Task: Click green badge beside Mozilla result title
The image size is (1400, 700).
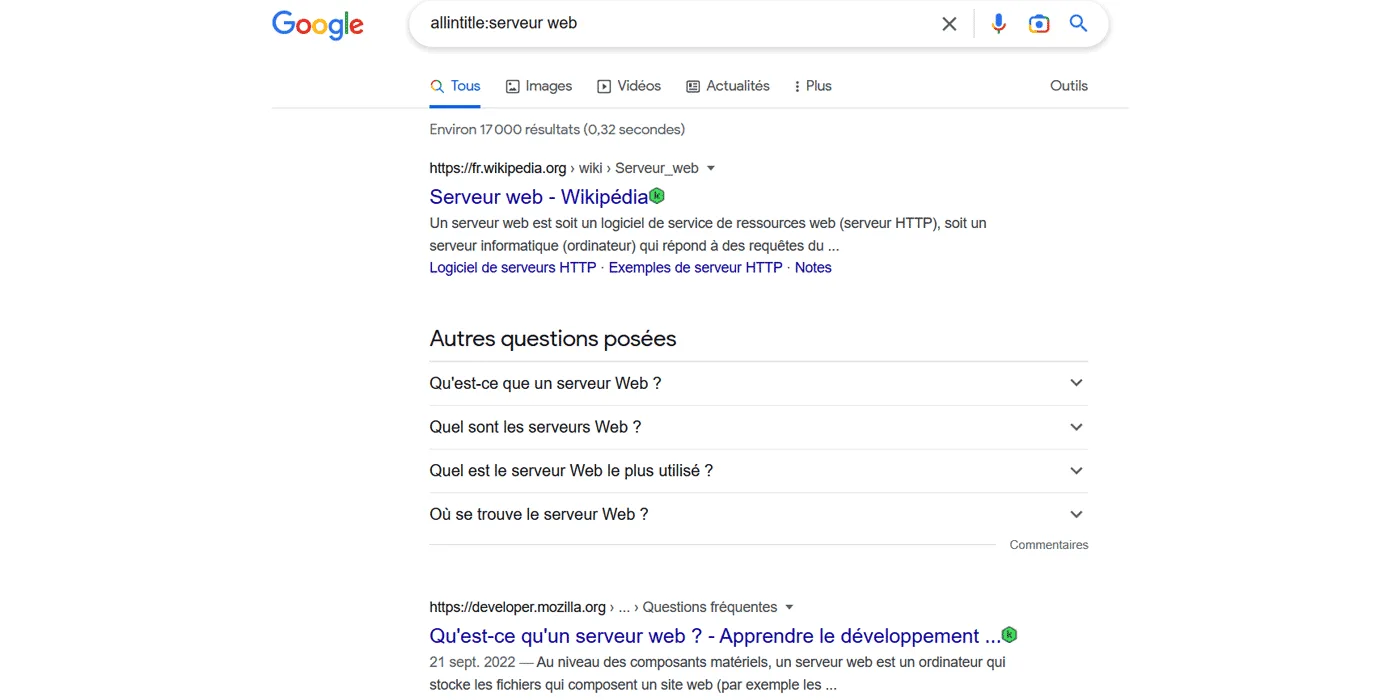Action: [x=1009, y=635]
